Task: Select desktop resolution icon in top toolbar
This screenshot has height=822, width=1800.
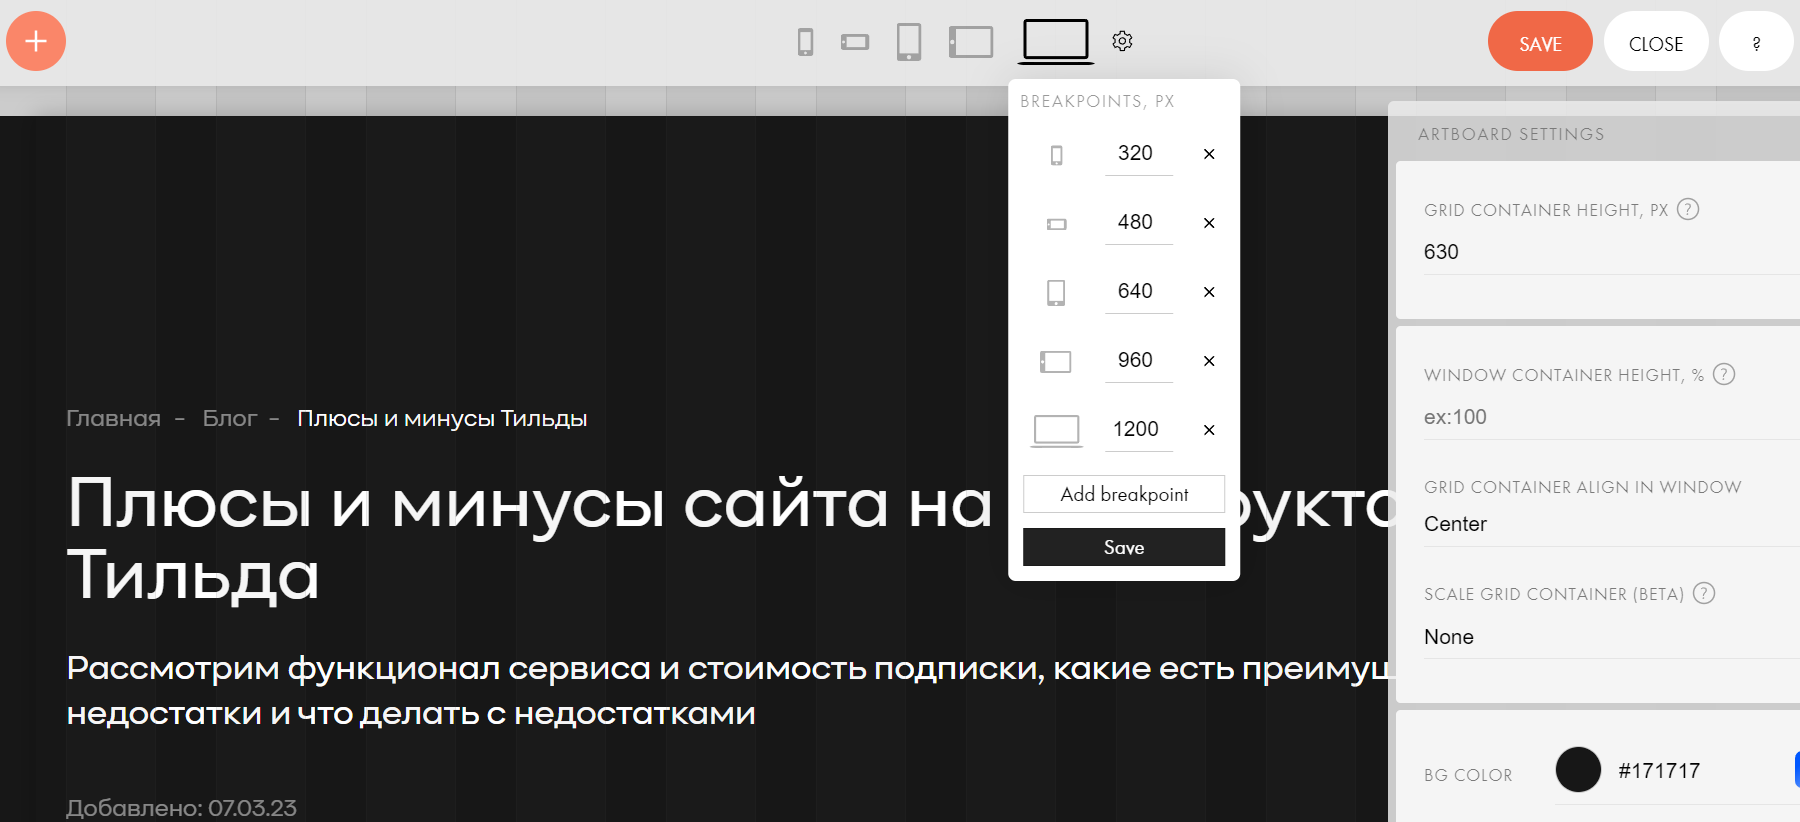Action: pyautogui.click(x=1056, y=40)
